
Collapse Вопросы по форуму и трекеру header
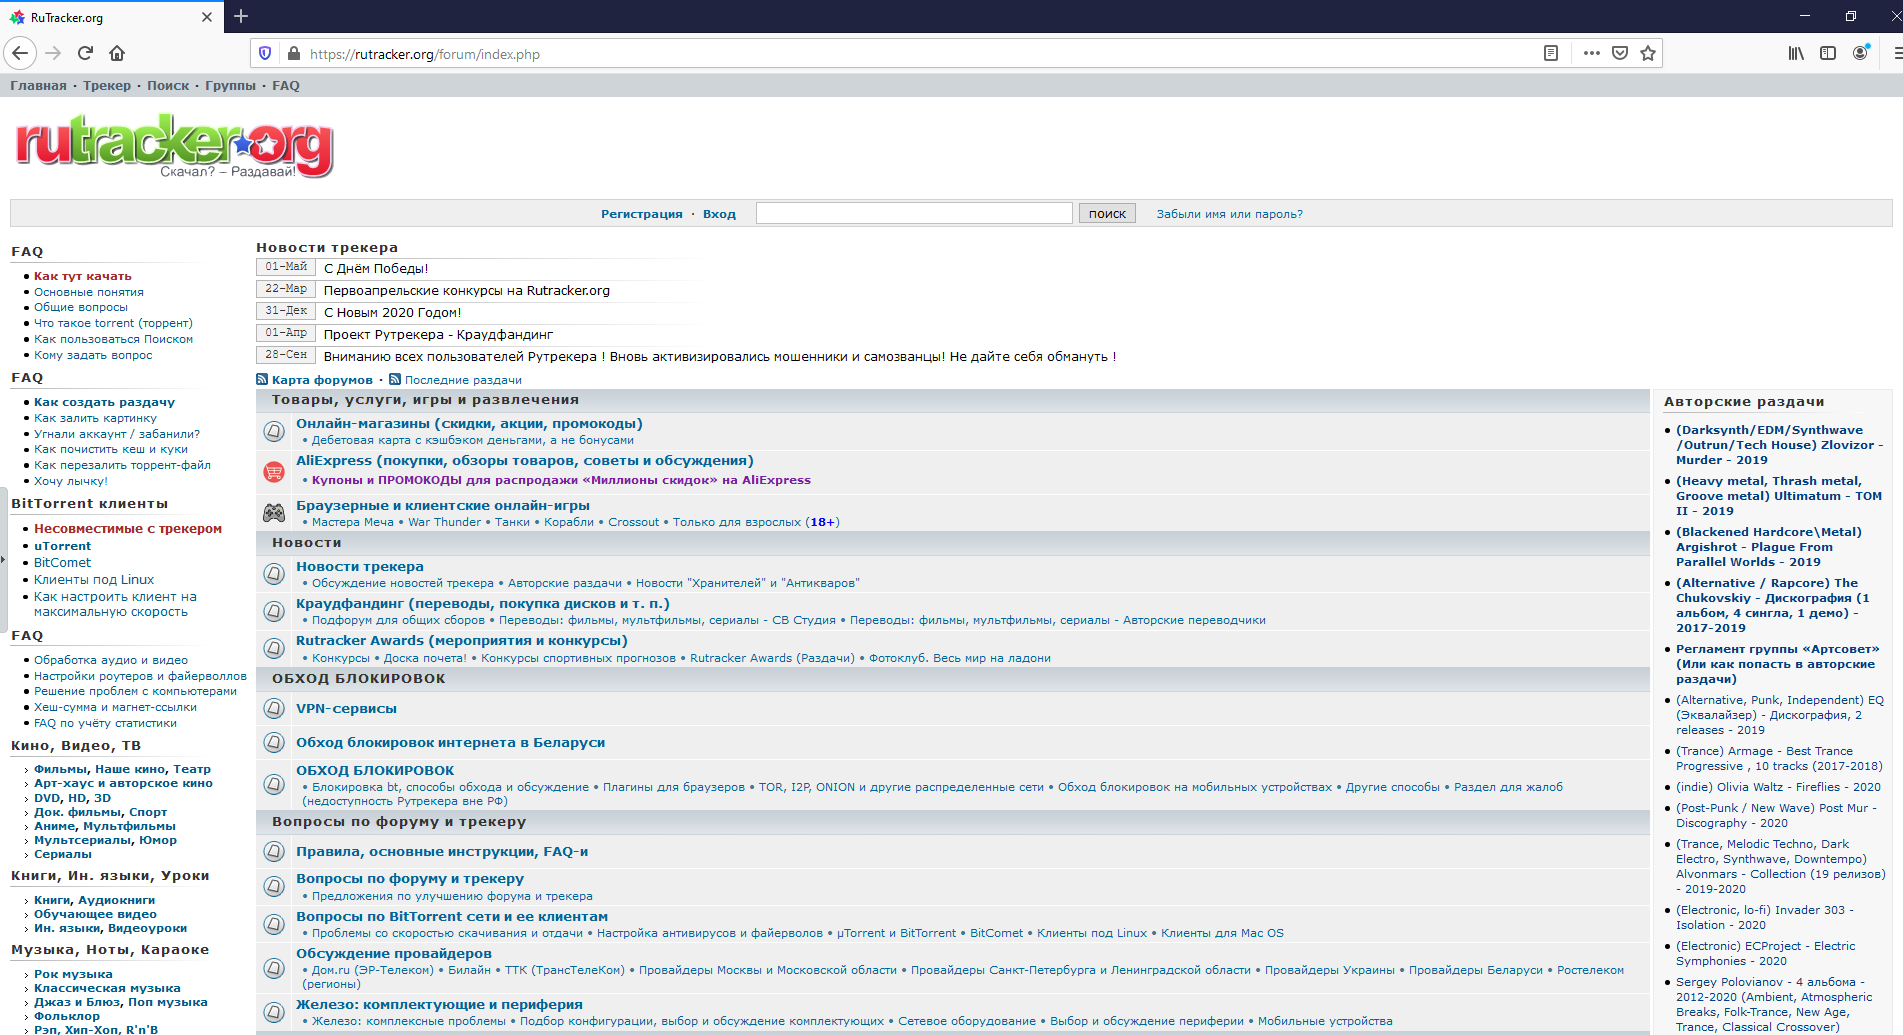tap(952, 822)
